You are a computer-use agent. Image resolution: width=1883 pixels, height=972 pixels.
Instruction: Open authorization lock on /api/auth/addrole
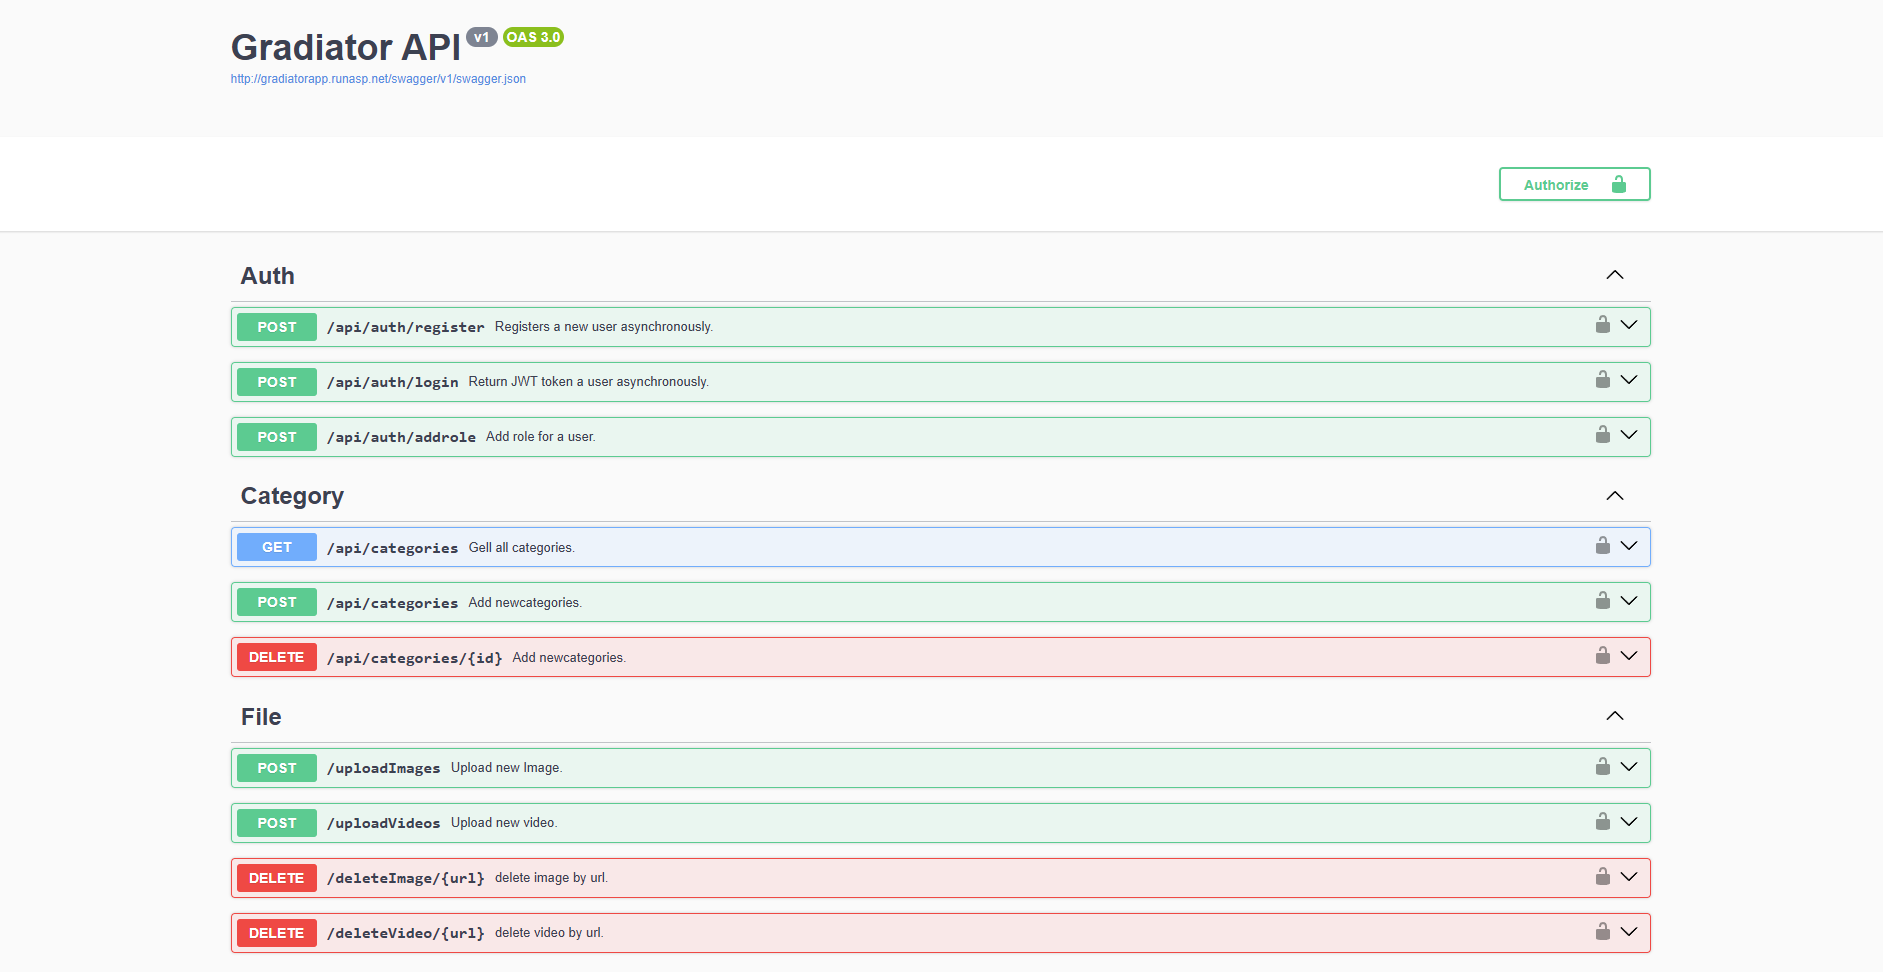1603,436
